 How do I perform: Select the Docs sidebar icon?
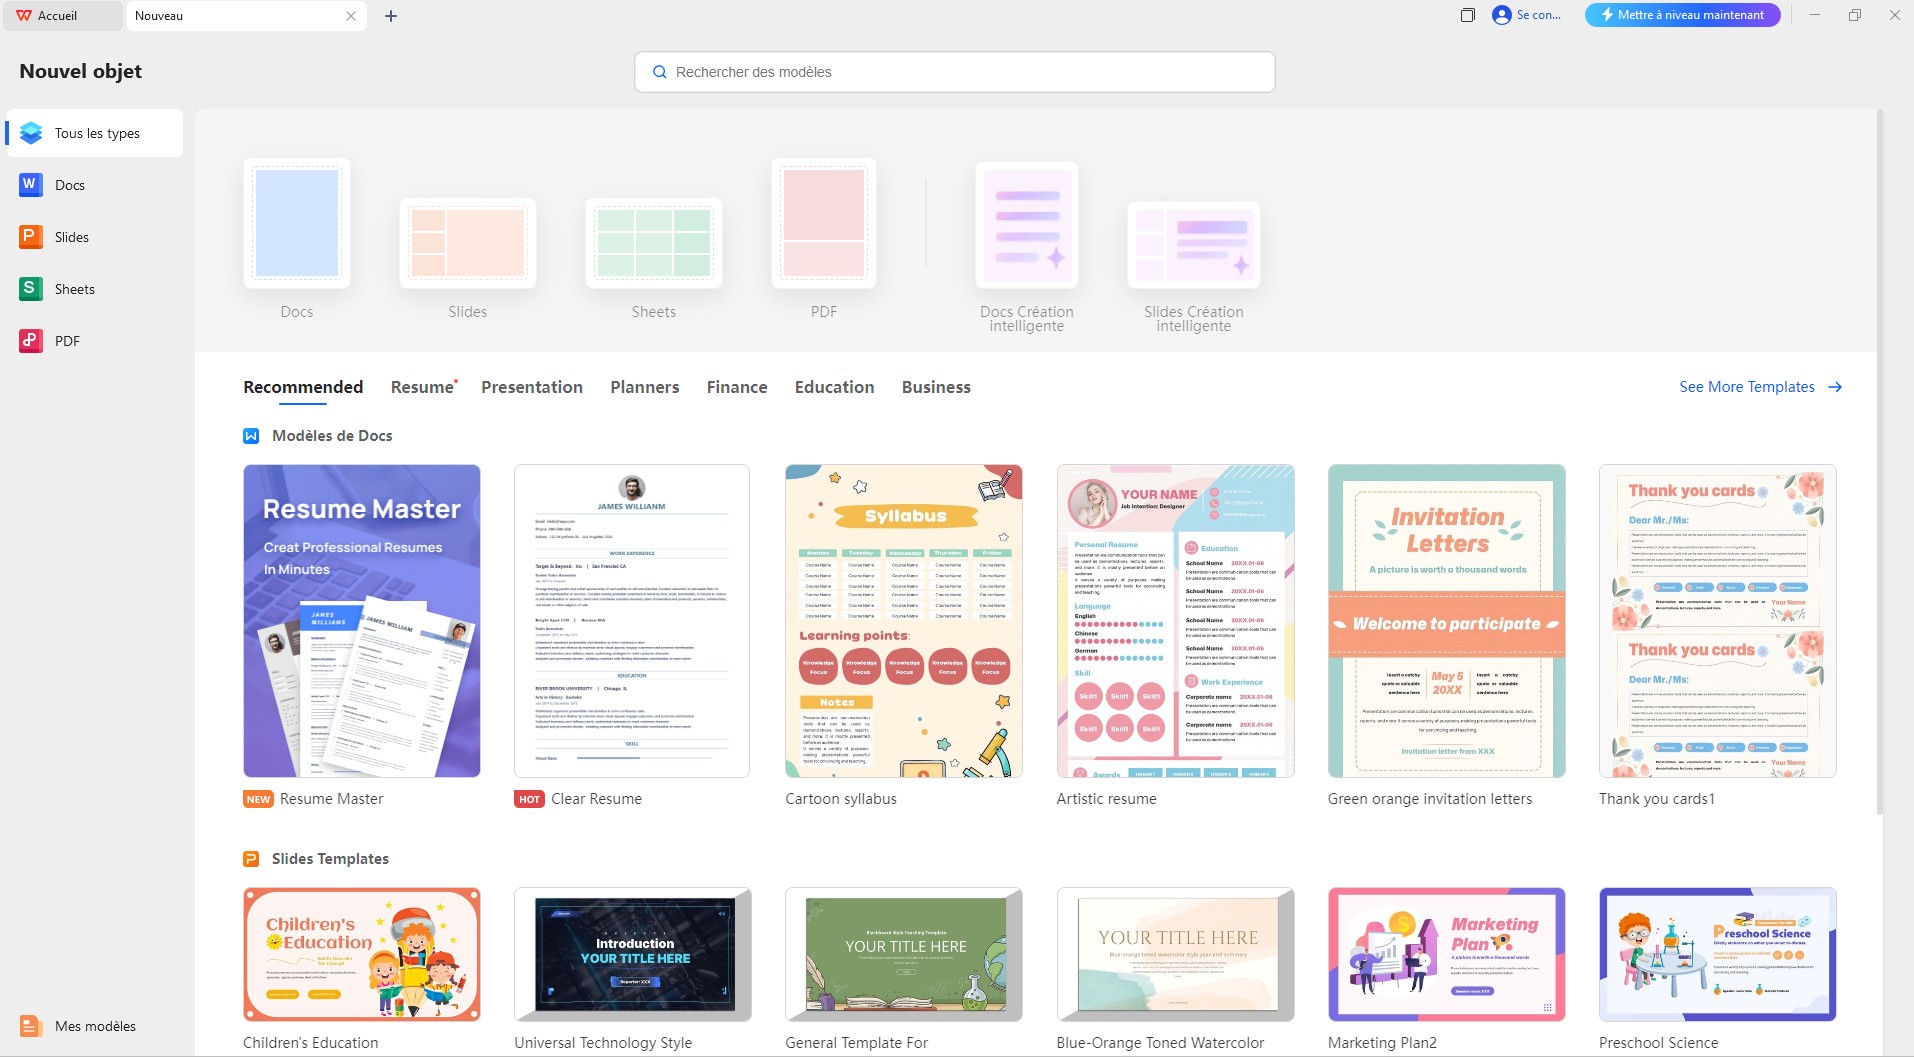pos(30,184)
